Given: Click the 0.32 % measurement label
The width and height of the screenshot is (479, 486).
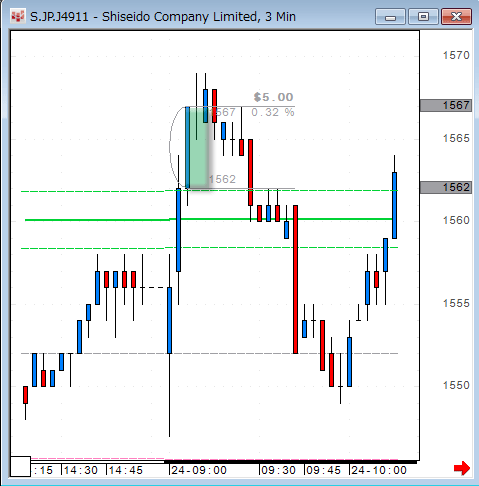Looking at the screenshot, I should pyautogui.click(x=273, y=112).
